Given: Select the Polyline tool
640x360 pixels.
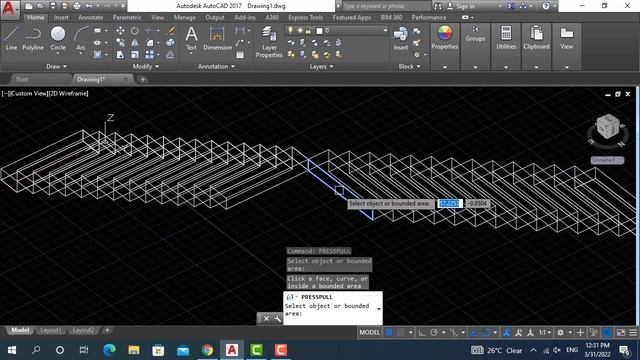Looking at the screenshot, I should tap(33, 39).
